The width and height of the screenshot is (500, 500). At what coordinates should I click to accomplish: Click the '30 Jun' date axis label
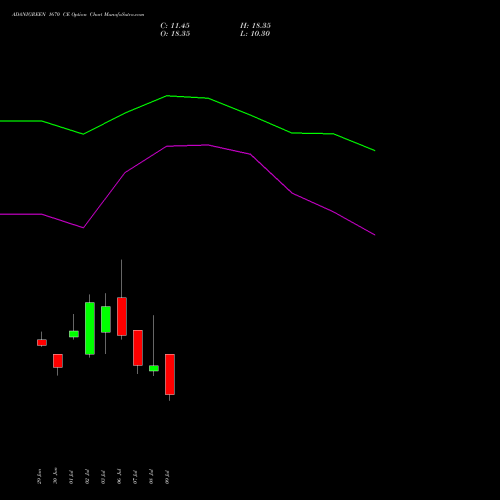[x=55, y=476]
